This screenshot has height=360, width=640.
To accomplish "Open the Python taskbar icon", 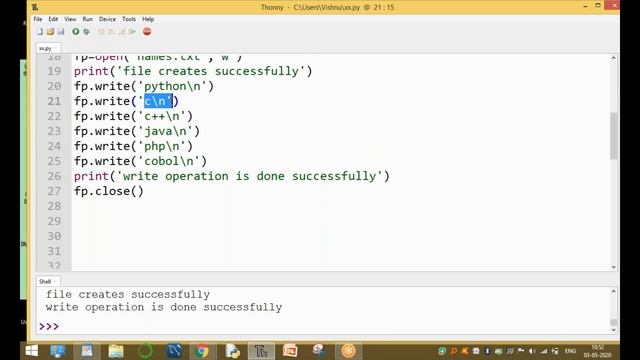I will [232, 351].
